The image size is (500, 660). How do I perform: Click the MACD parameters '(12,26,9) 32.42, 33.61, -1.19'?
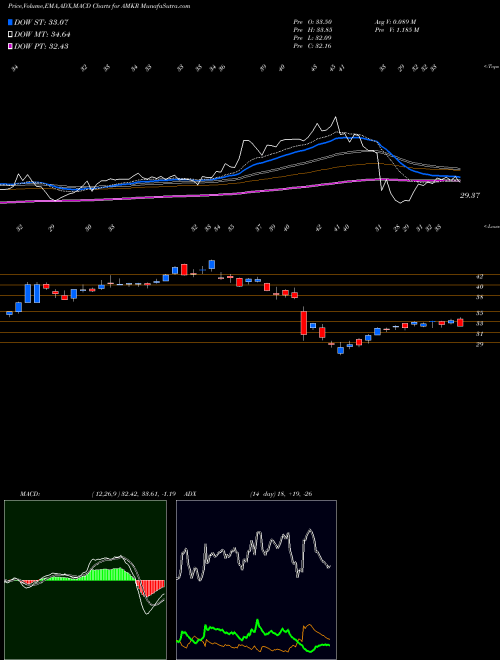(x=136, y=493)
